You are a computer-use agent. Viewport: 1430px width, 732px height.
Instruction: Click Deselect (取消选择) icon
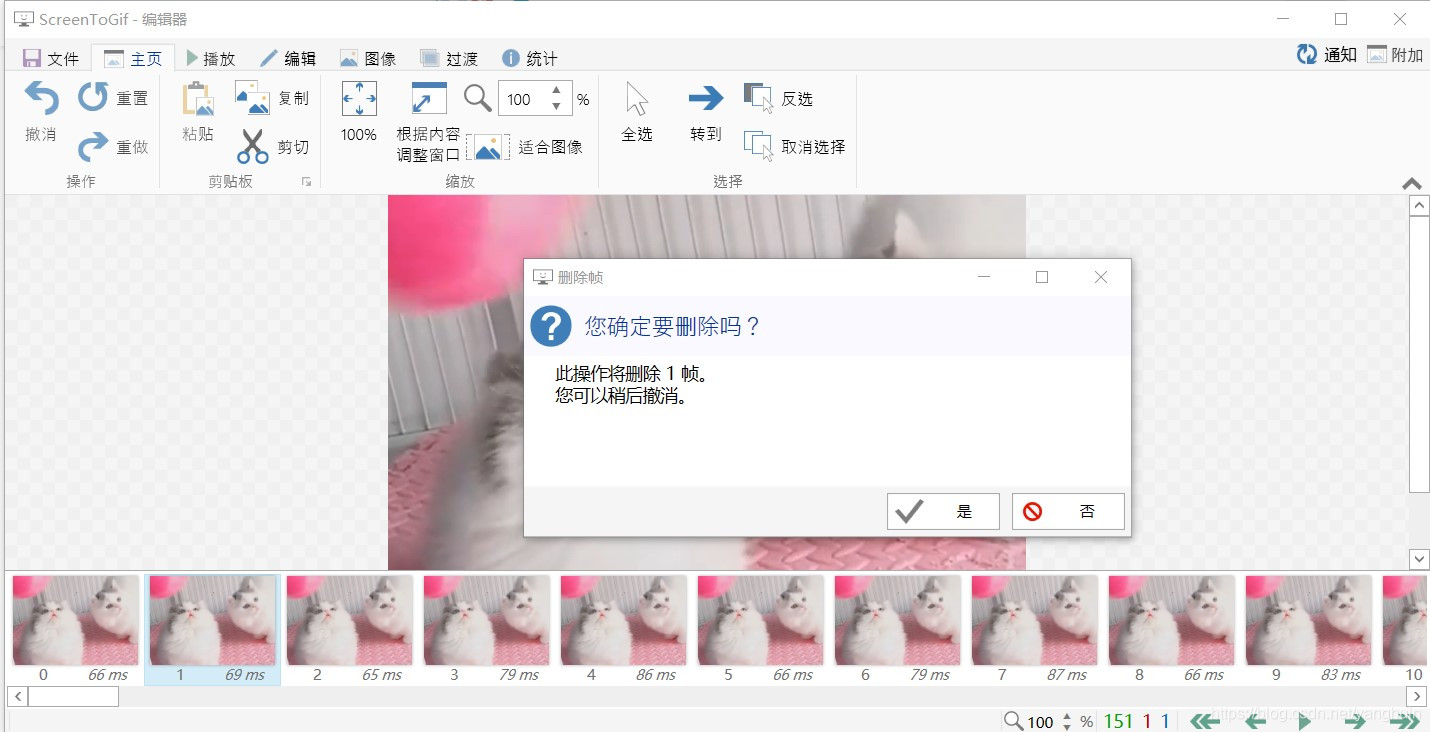759,146
